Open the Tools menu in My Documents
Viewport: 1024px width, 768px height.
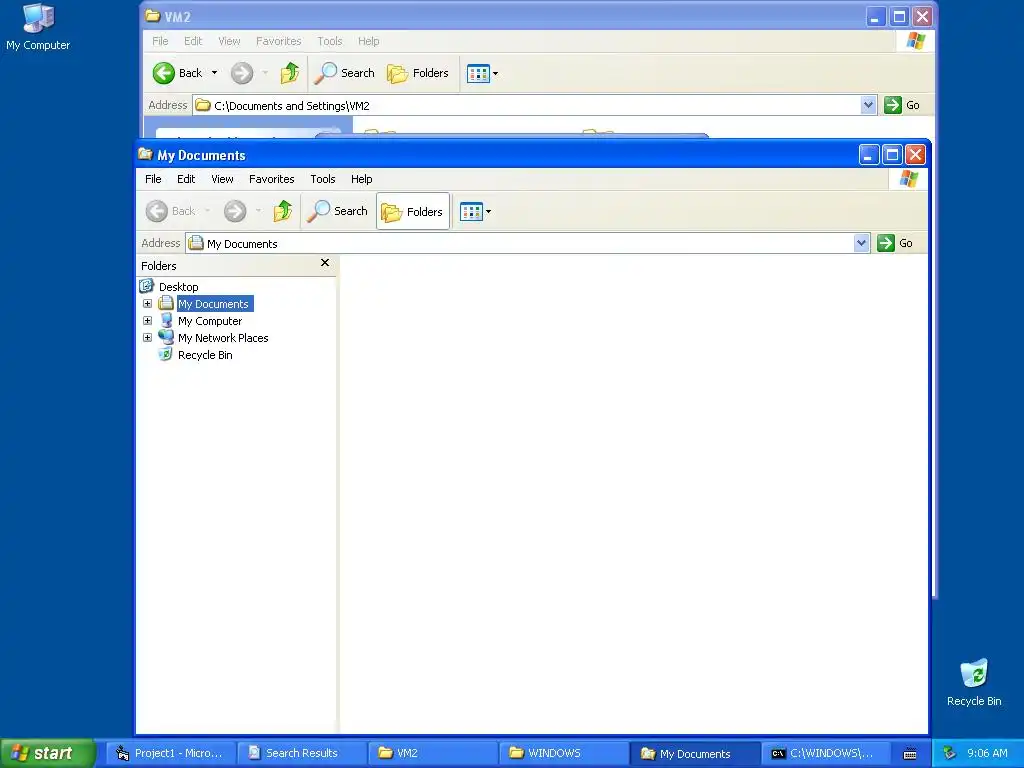[x=323, y=179]
